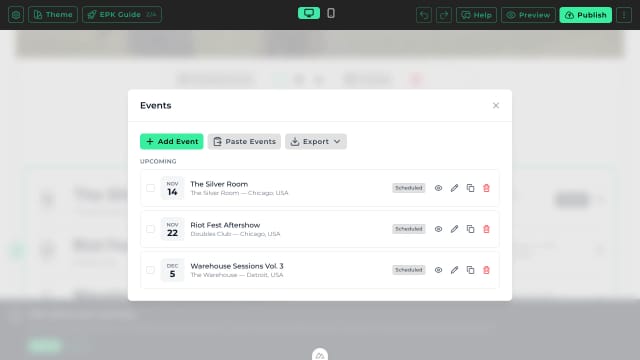
Task: Select Riot Fest Aftershow event checkbox
Action: (150, 229)
